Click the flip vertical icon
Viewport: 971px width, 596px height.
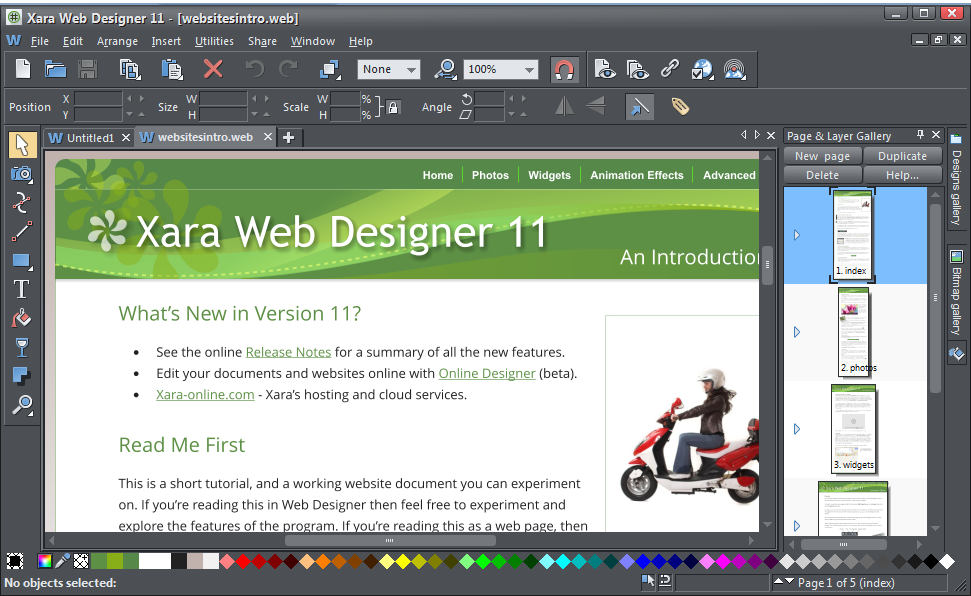(596, 107)
